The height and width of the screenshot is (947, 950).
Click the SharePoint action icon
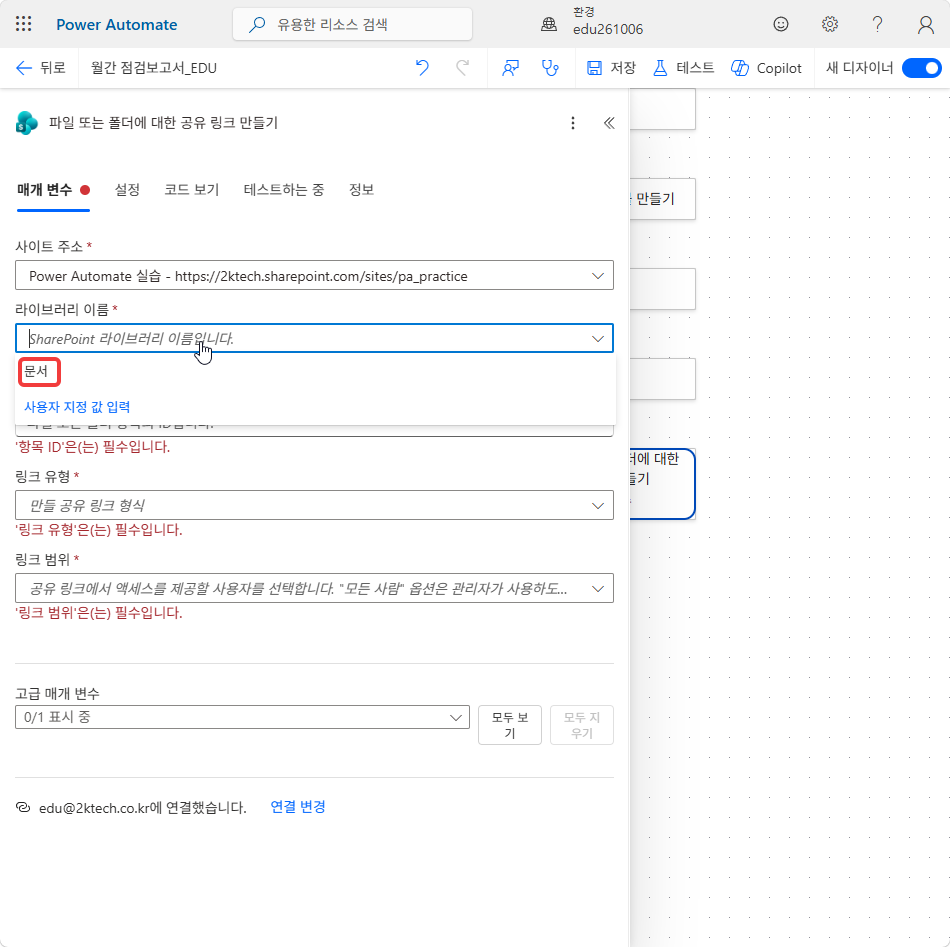[26, 123]
